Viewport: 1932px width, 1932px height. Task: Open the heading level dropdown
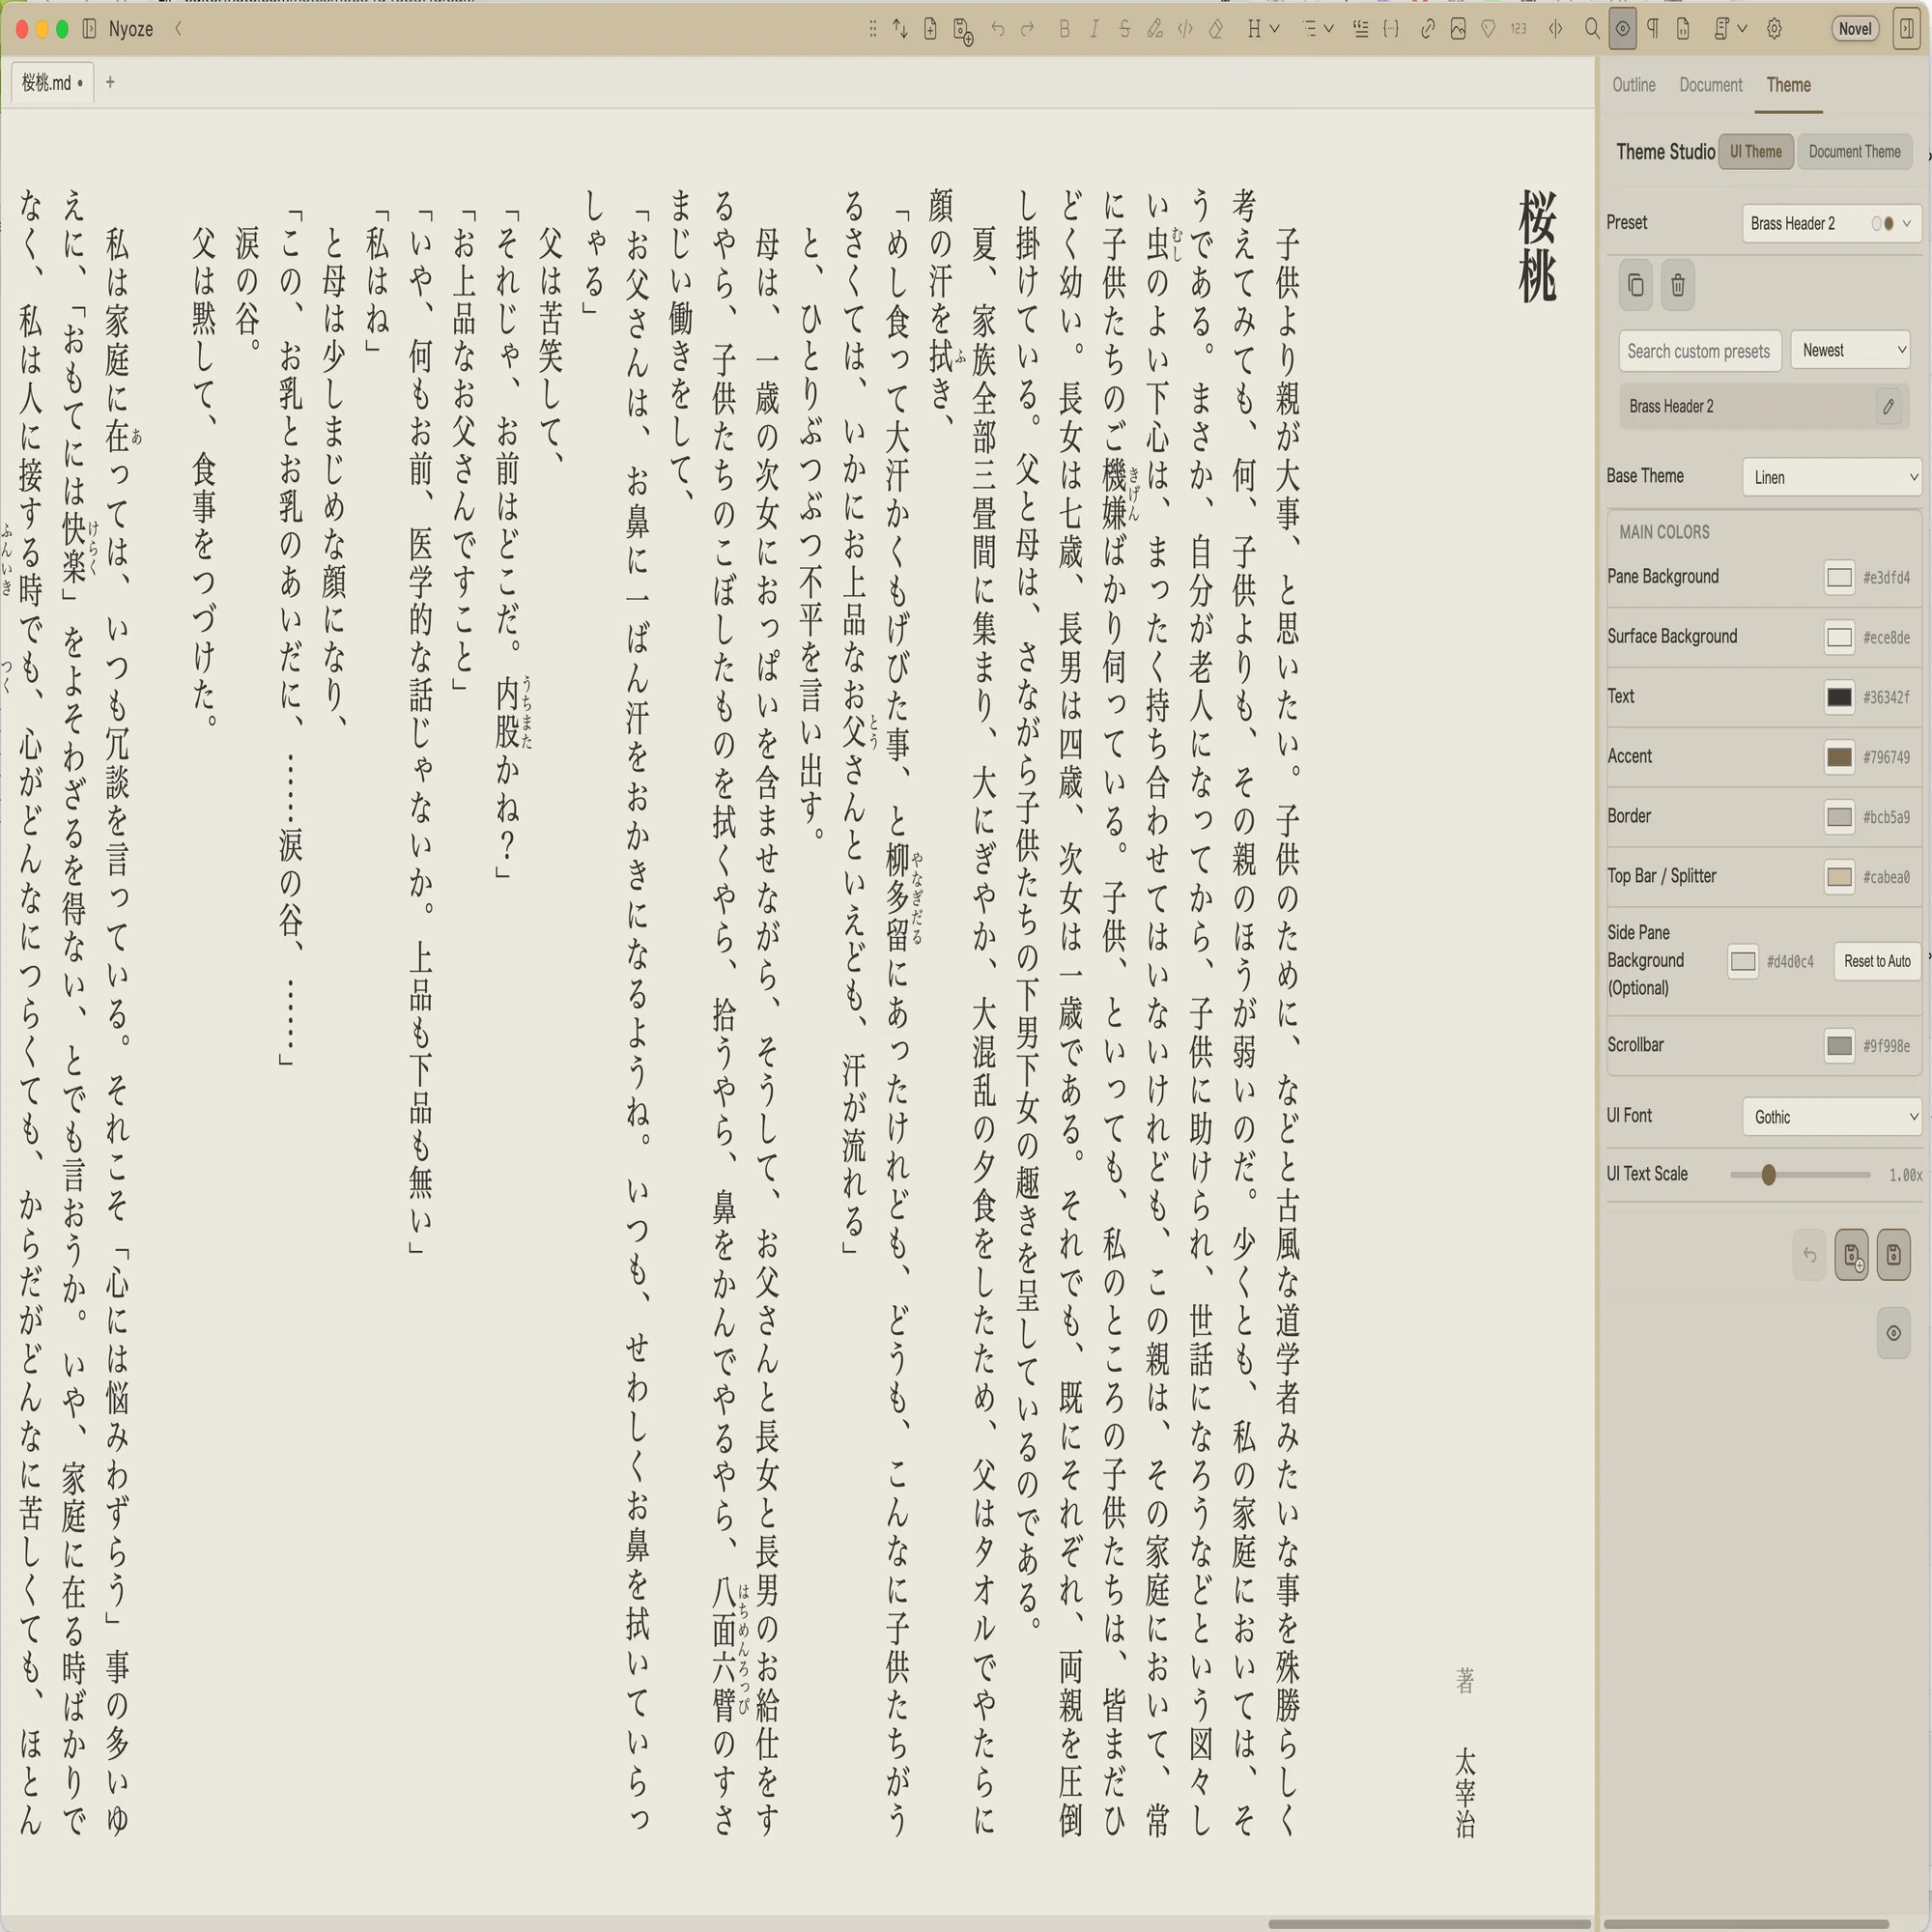[1263, 29]
